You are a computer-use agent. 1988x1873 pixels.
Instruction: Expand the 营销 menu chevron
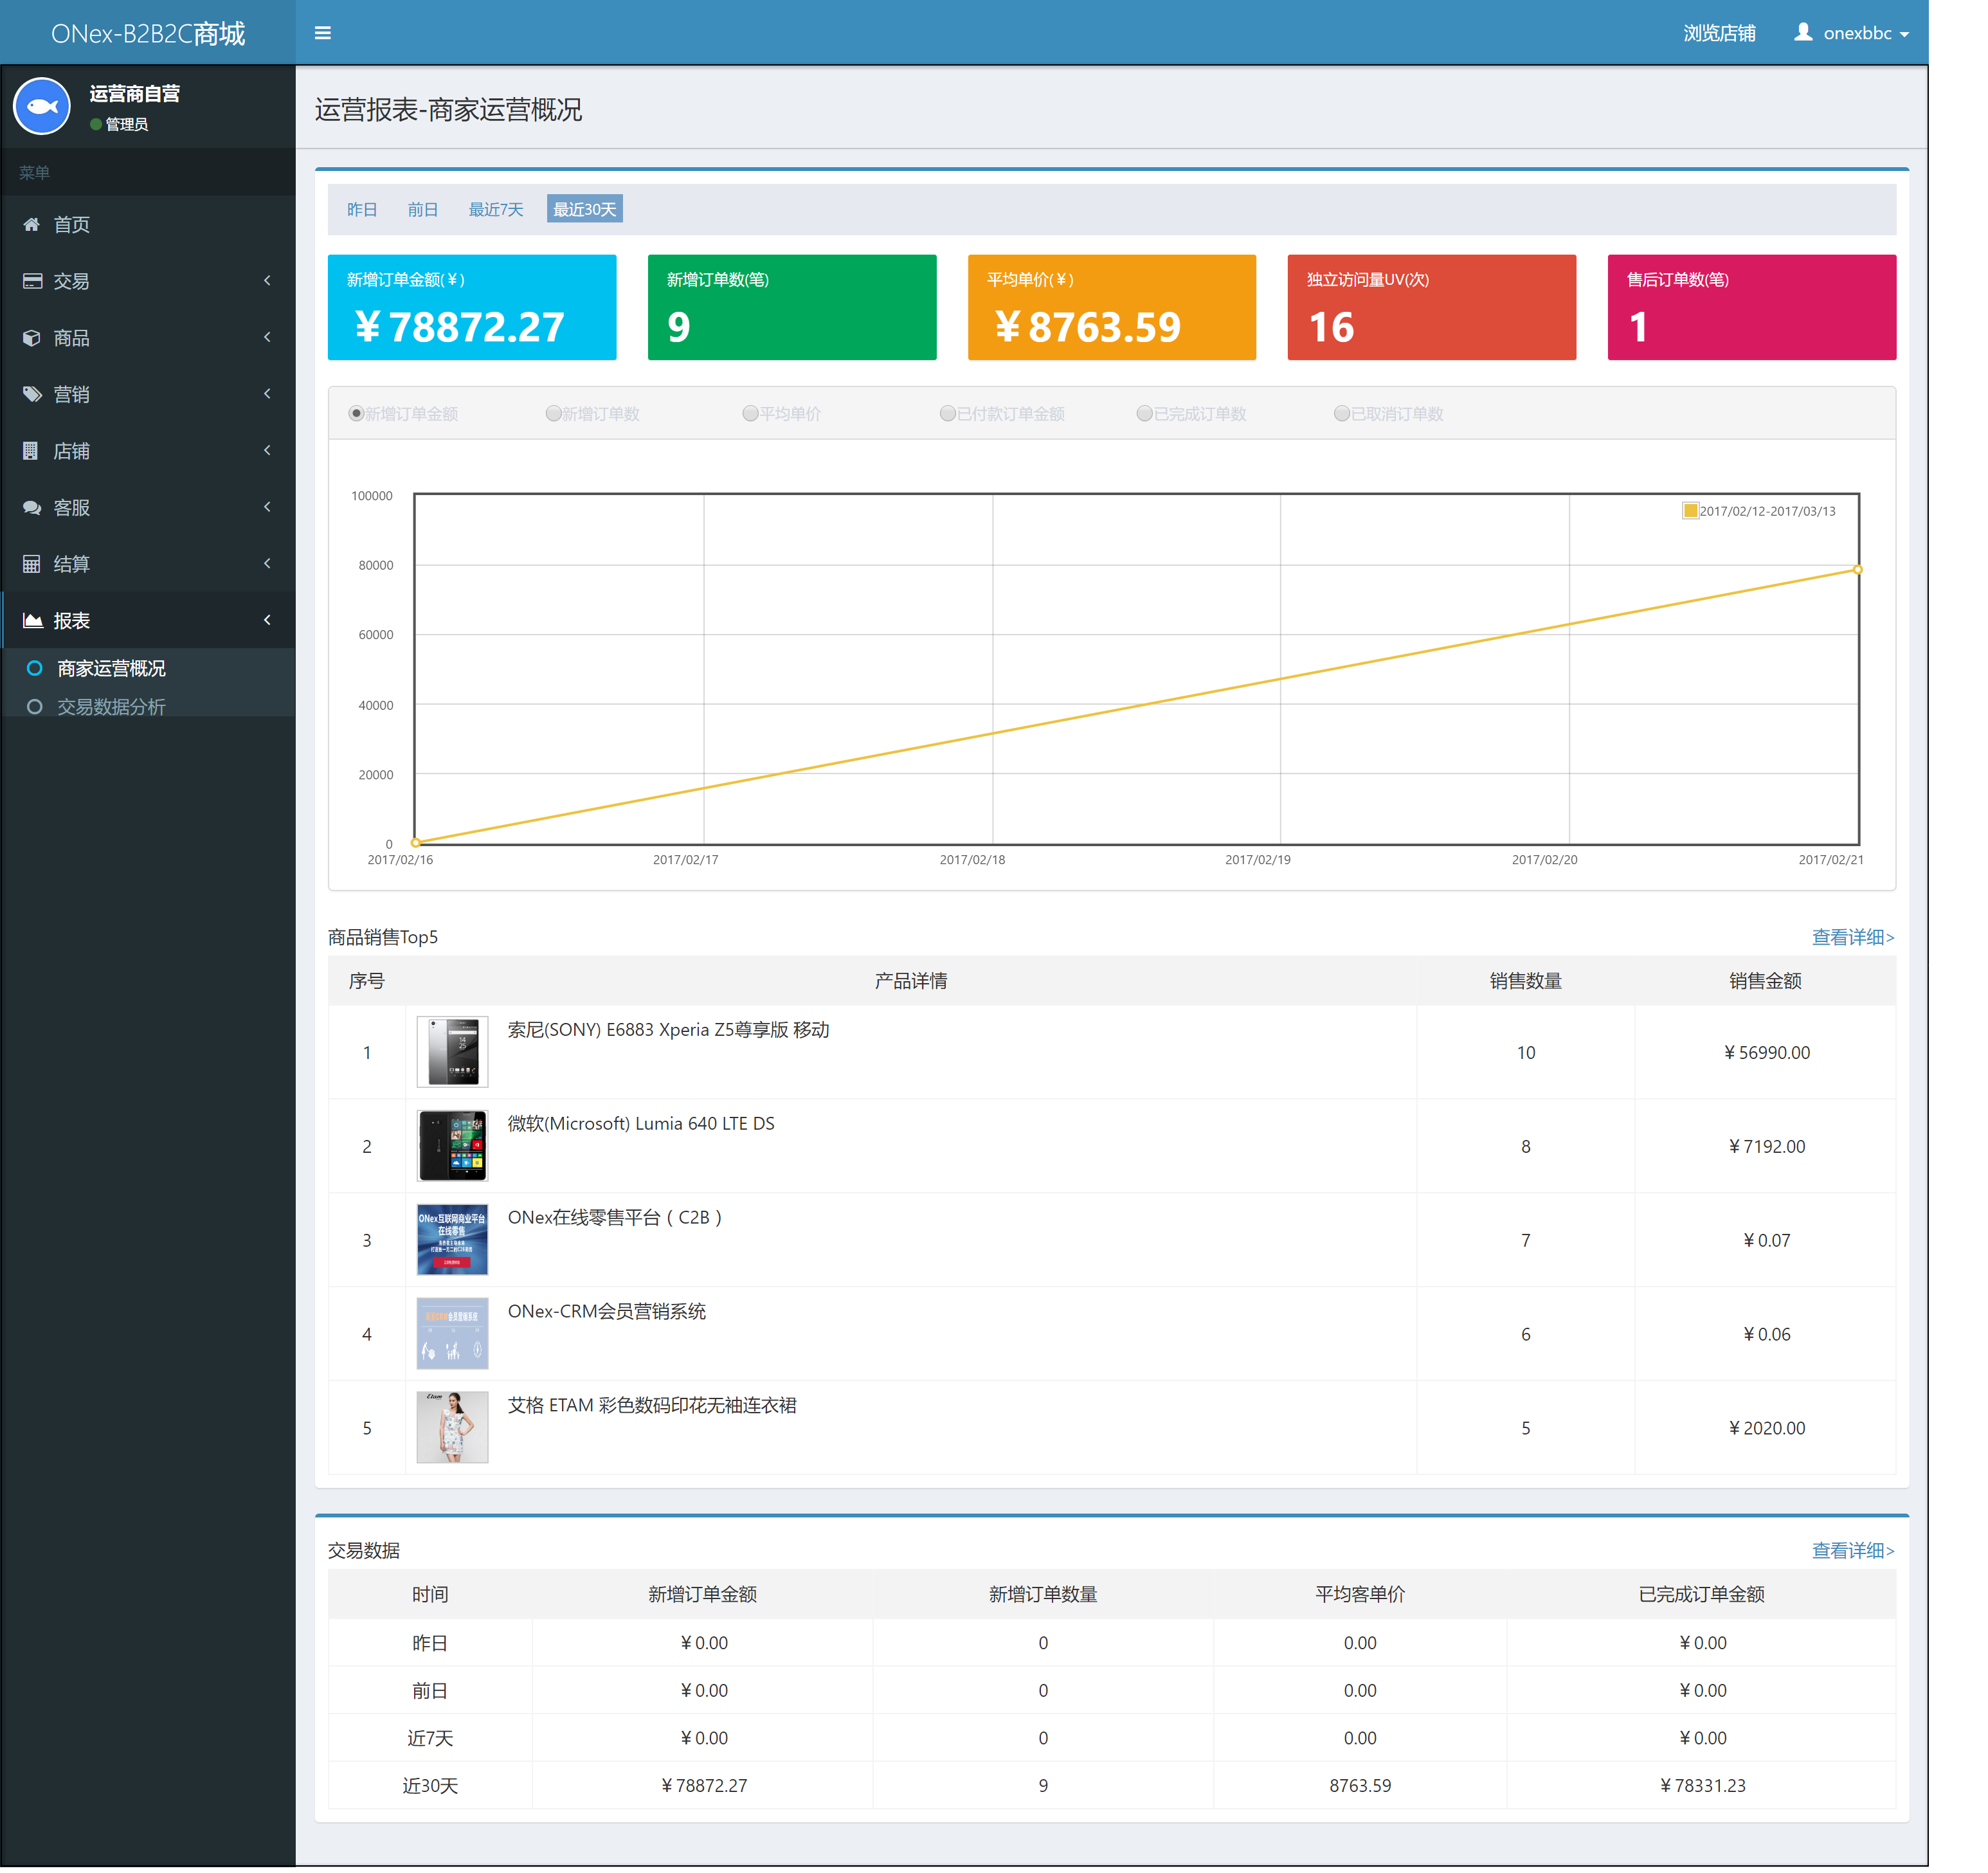click(x=267, y=394)
